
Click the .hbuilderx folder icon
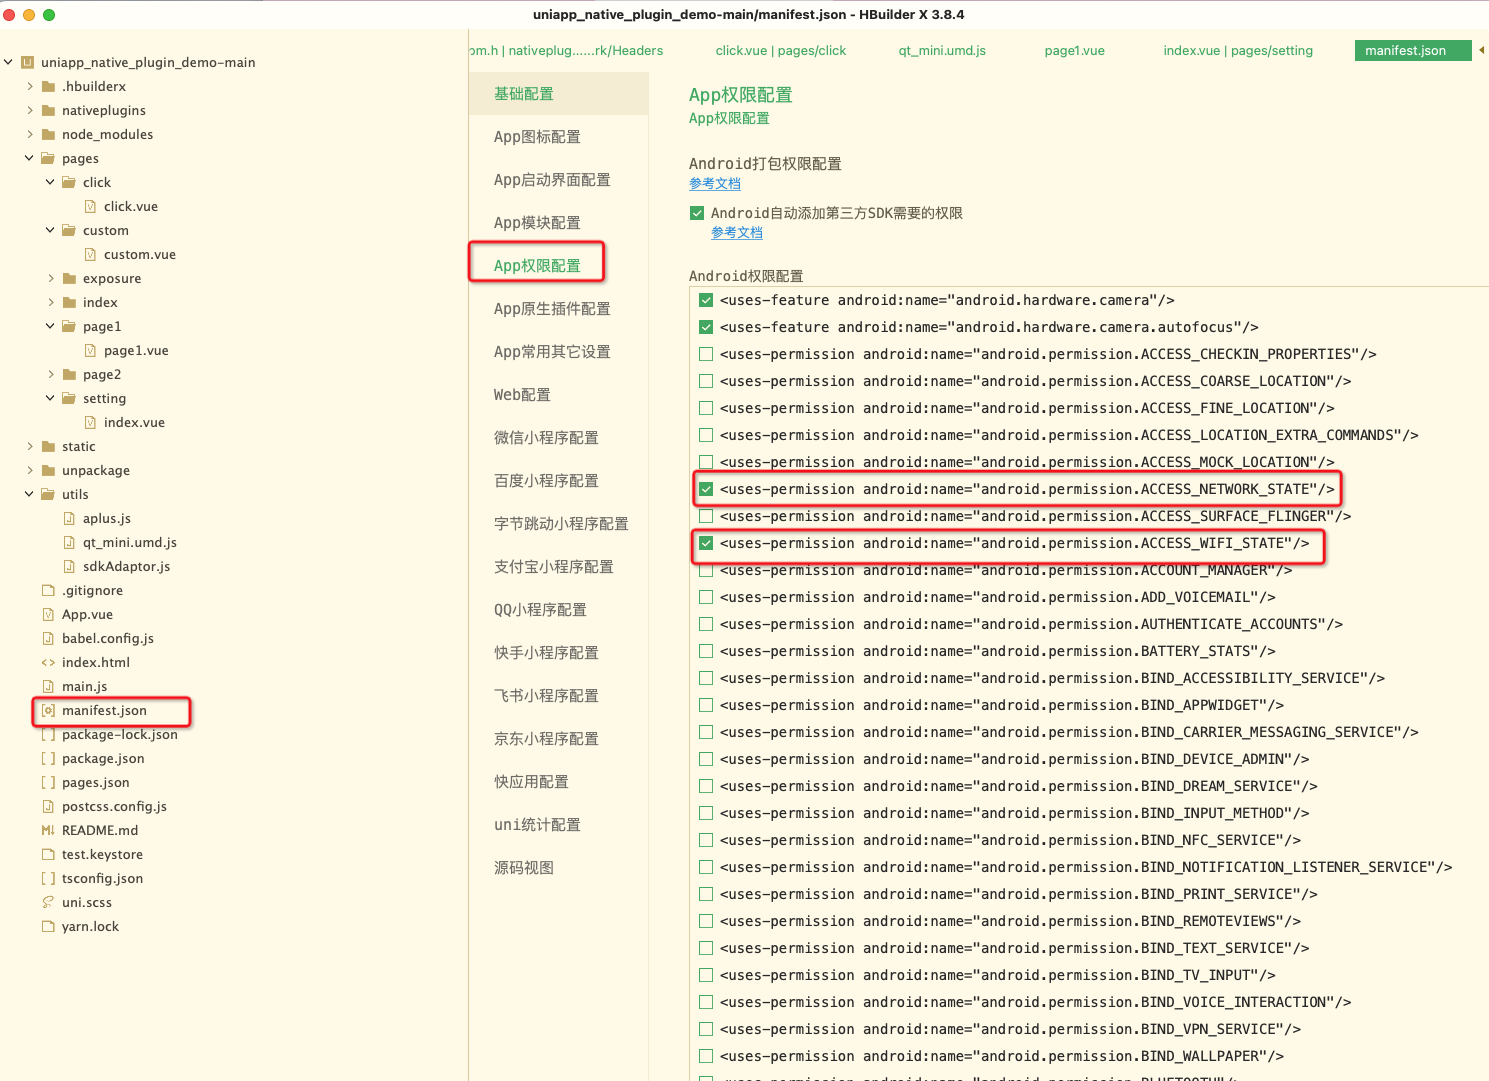coord(48,87)
